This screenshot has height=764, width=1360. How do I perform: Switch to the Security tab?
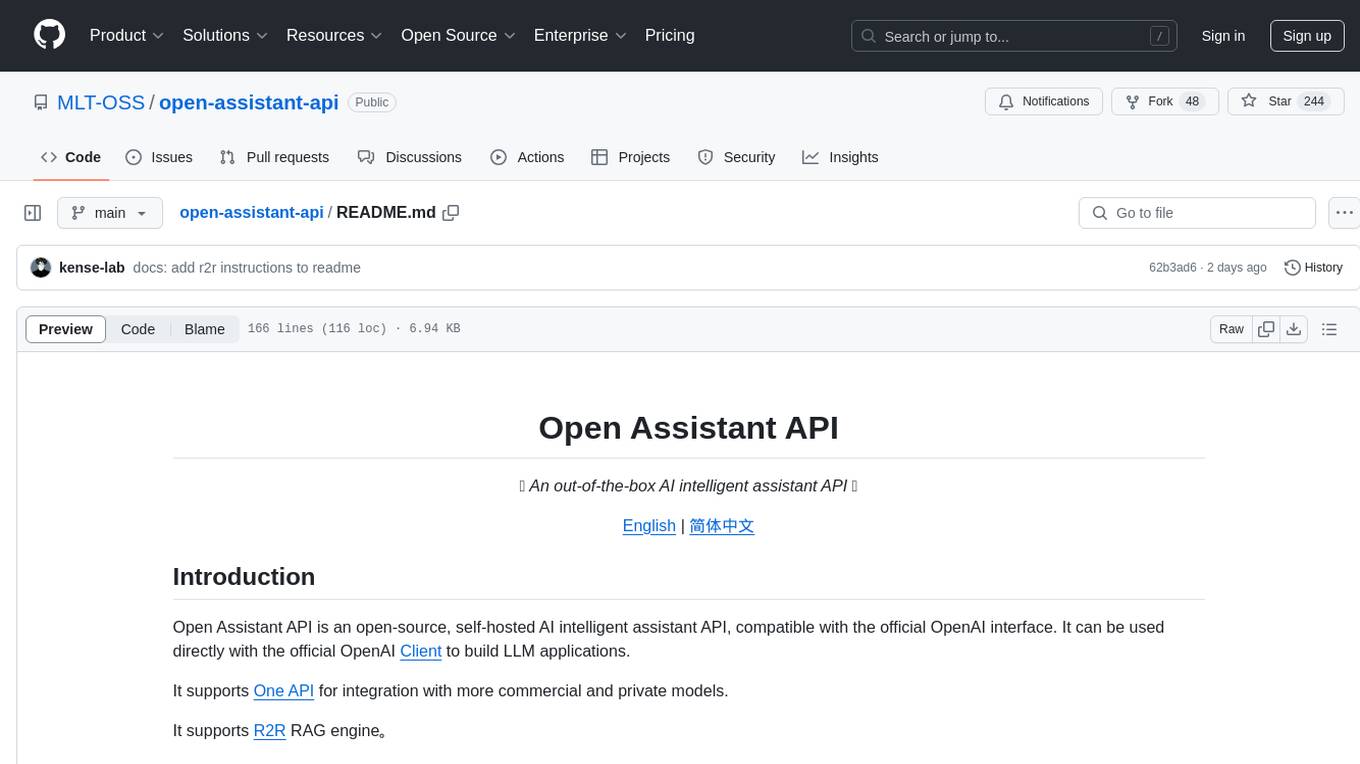(x=737, y=157)
